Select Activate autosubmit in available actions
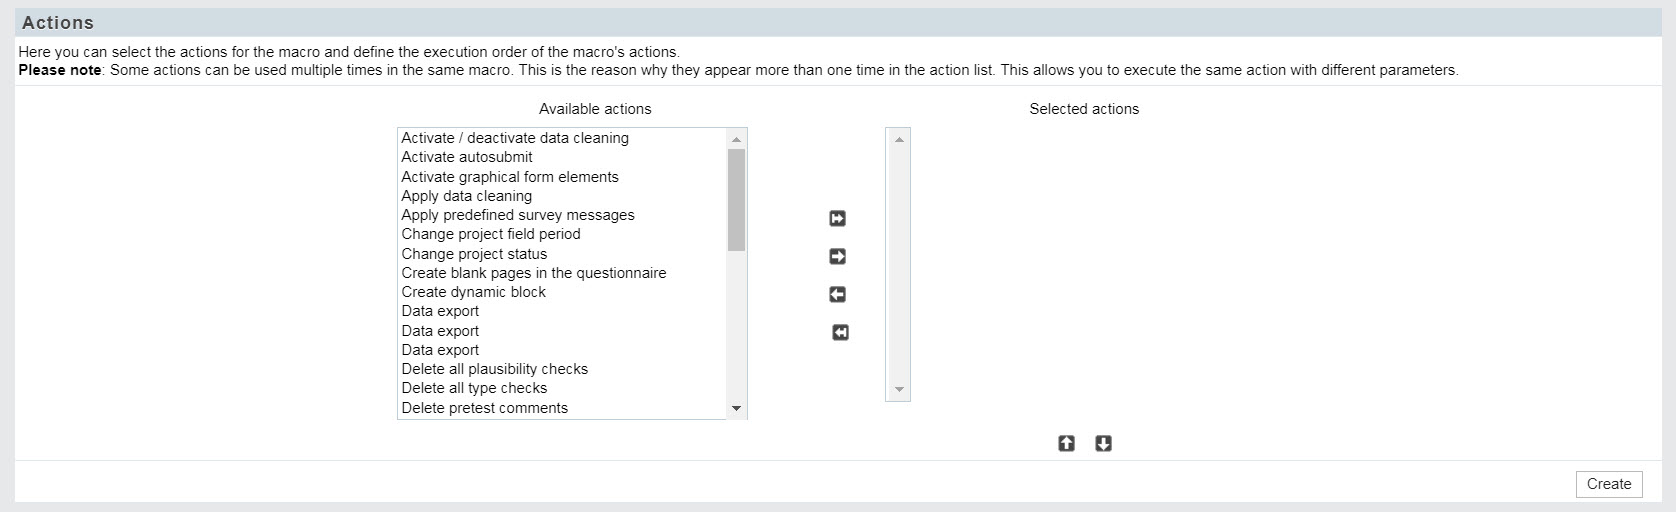The height and width of the screenshot is (512, 1676). [467, 157]
